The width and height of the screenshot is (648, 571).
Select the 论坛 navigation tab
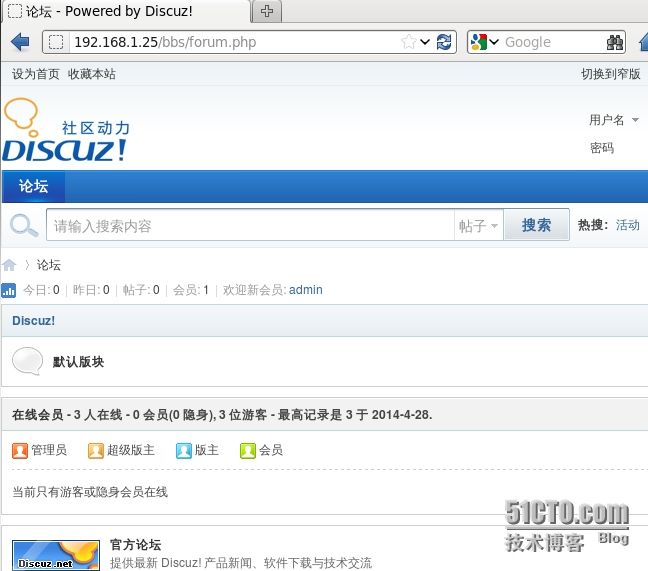pyautogui.click(x=33, y=186)
